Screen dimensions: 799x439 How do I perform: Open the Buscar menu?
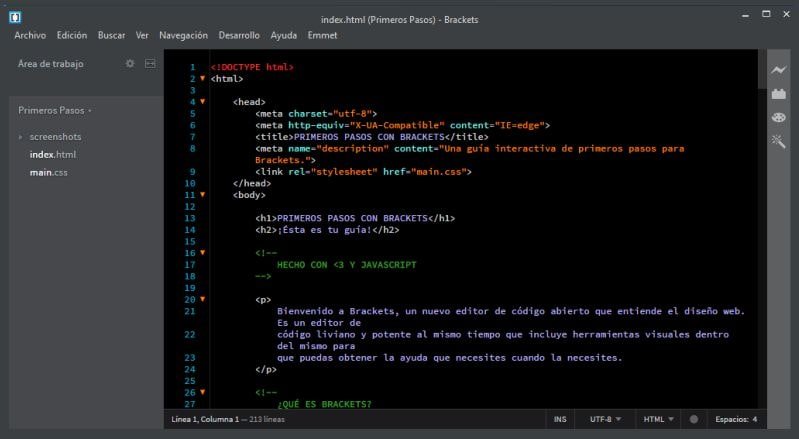(x=112, y=35)
